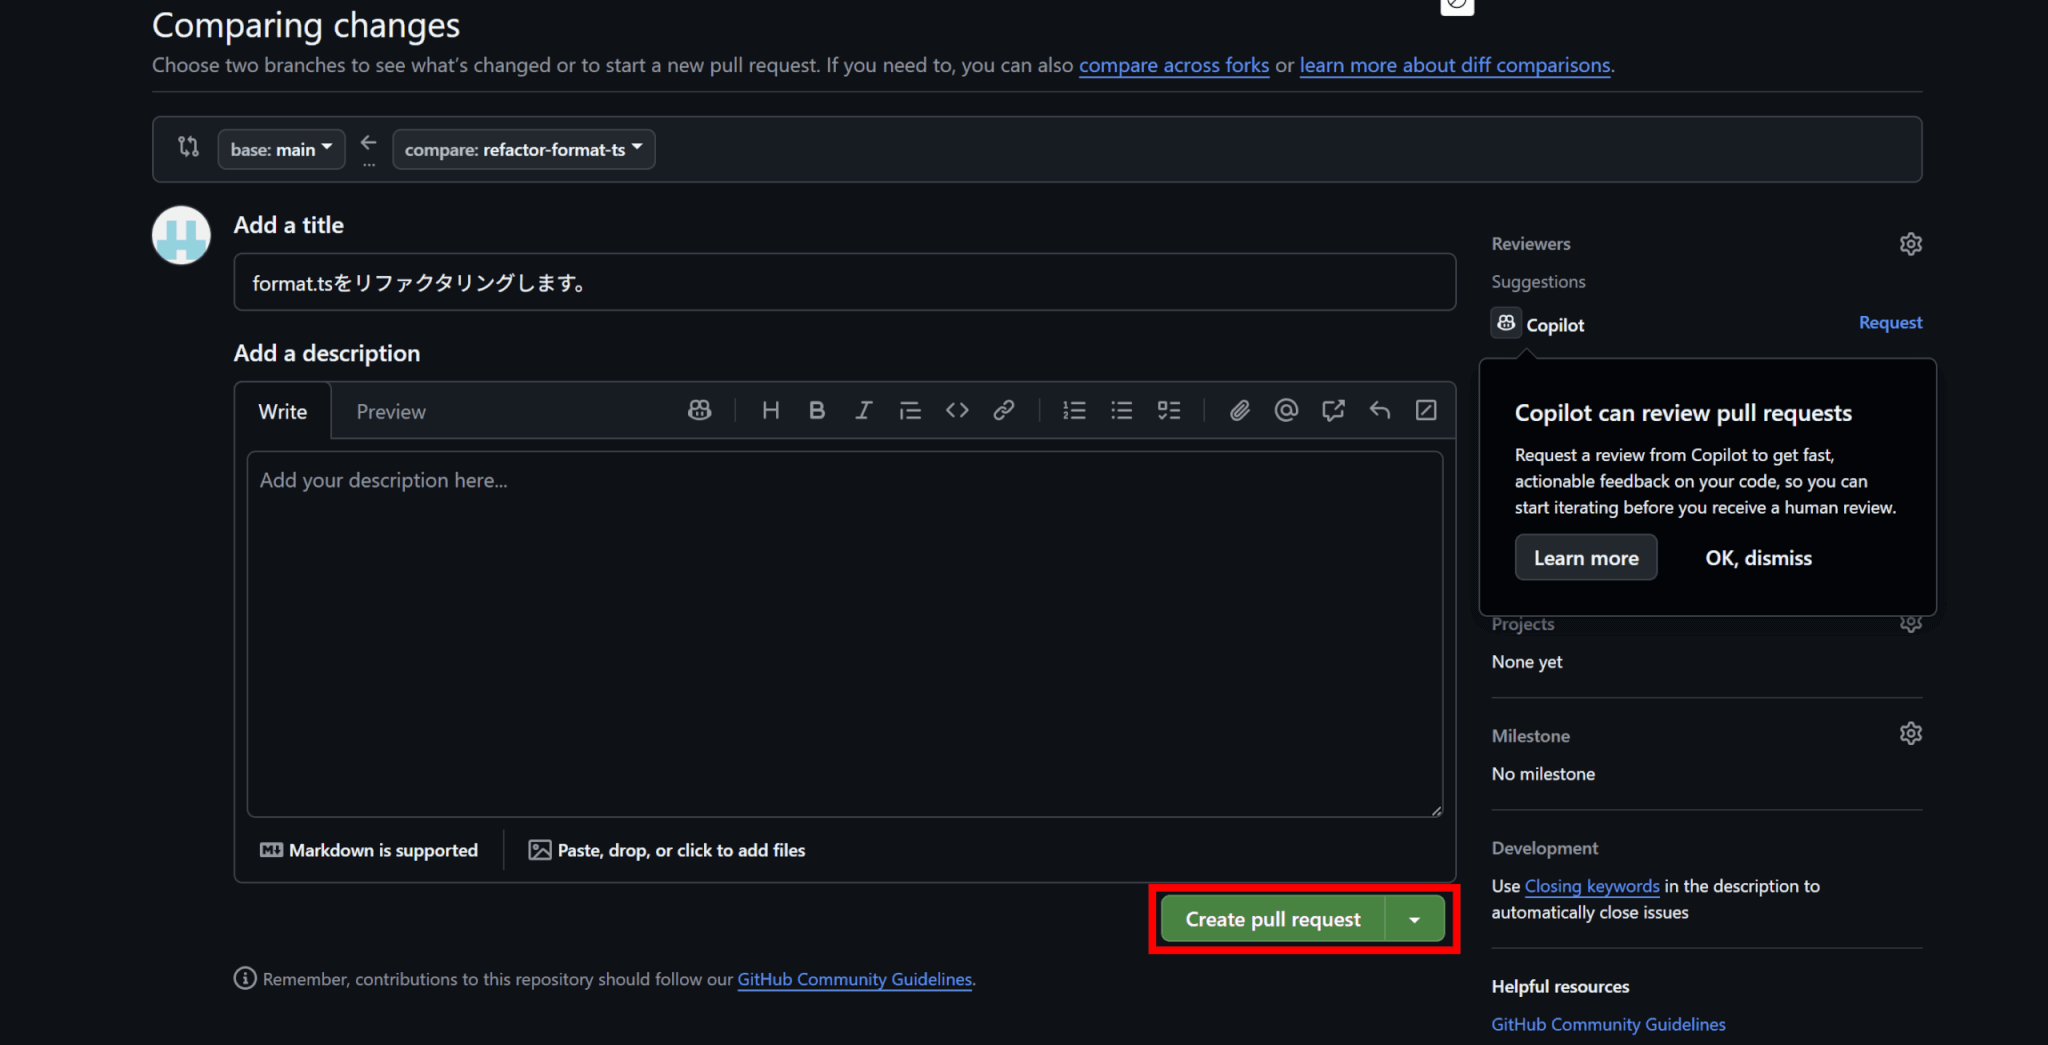
Task: Click the Copilot avatar in Suggestions
Action: [1506, 323]
